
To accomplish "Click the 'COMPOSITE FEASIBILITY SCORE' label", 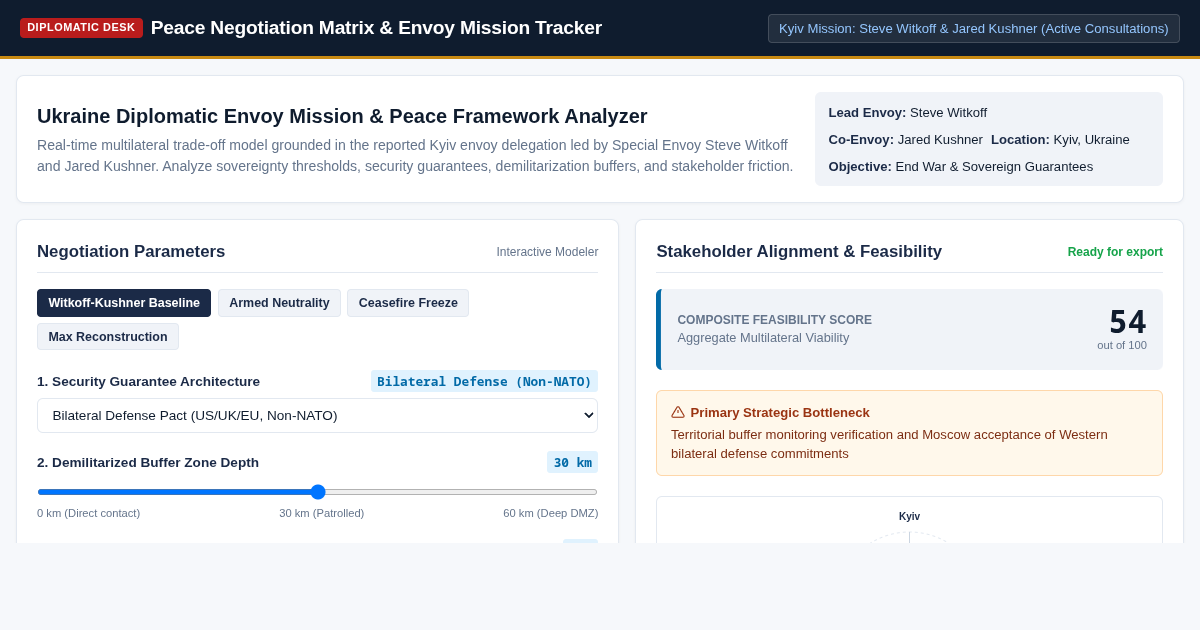I will click(774, 320).
